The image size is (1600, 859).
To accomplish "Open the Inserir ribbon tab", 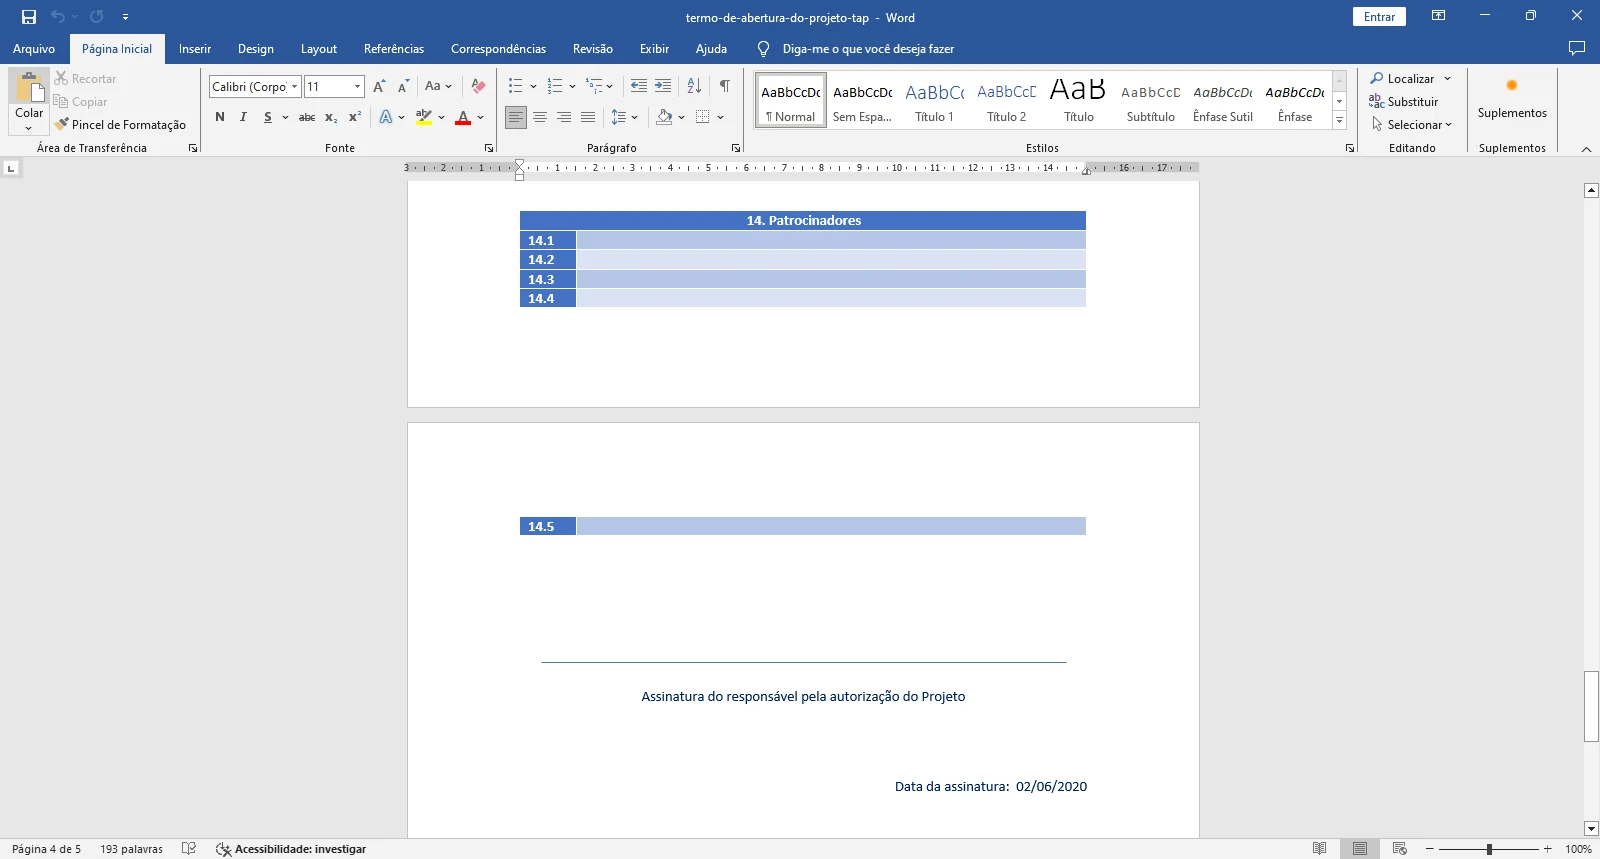I will (x=194, y=49).
